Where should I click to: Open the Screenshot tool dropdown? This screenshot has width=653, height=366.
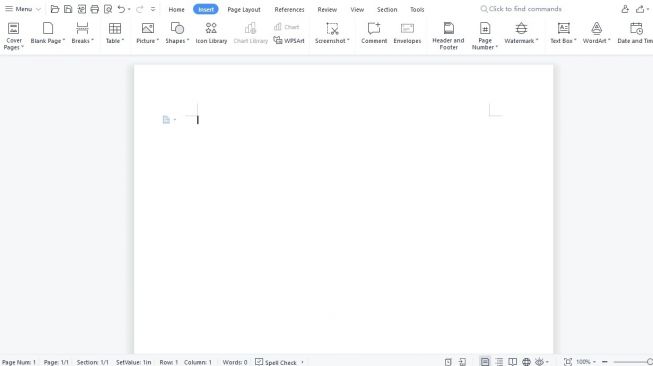(332, 33)
